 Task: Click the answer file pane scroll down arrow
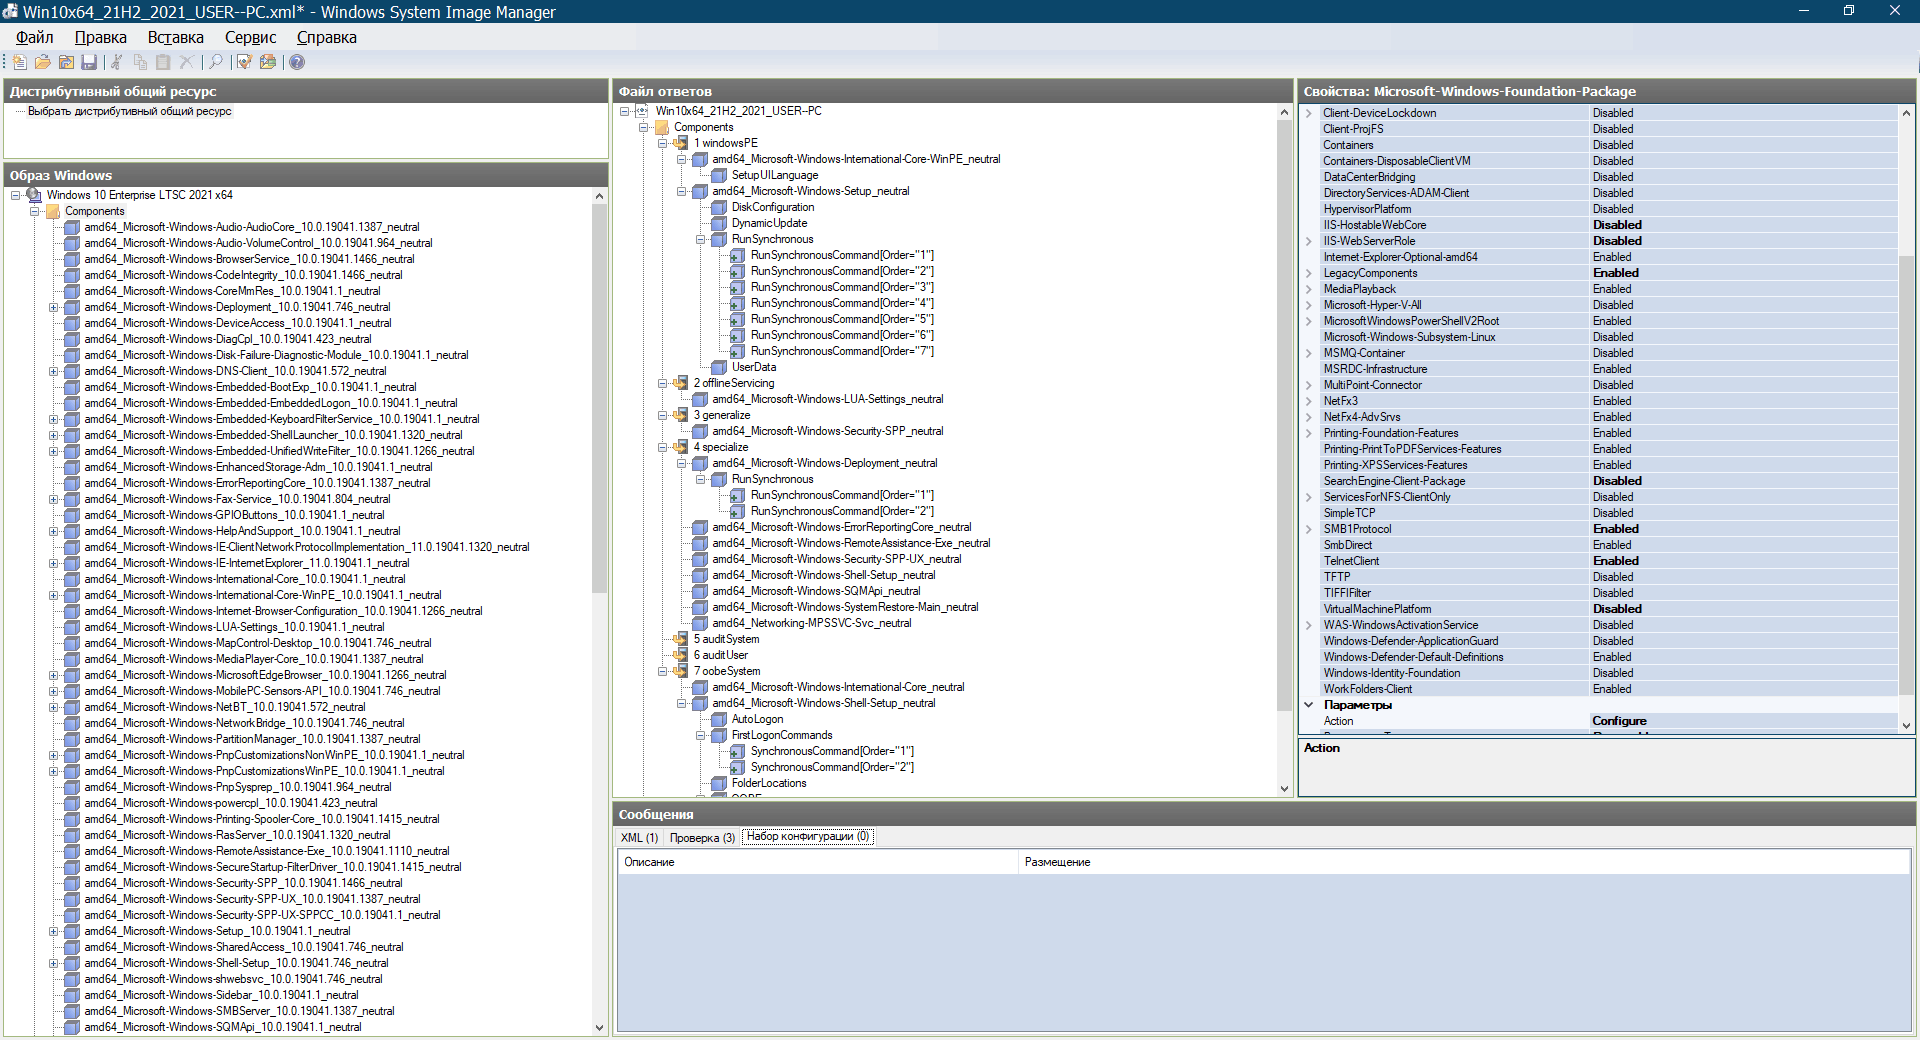pyautogui.click(x=1284, y=789)
